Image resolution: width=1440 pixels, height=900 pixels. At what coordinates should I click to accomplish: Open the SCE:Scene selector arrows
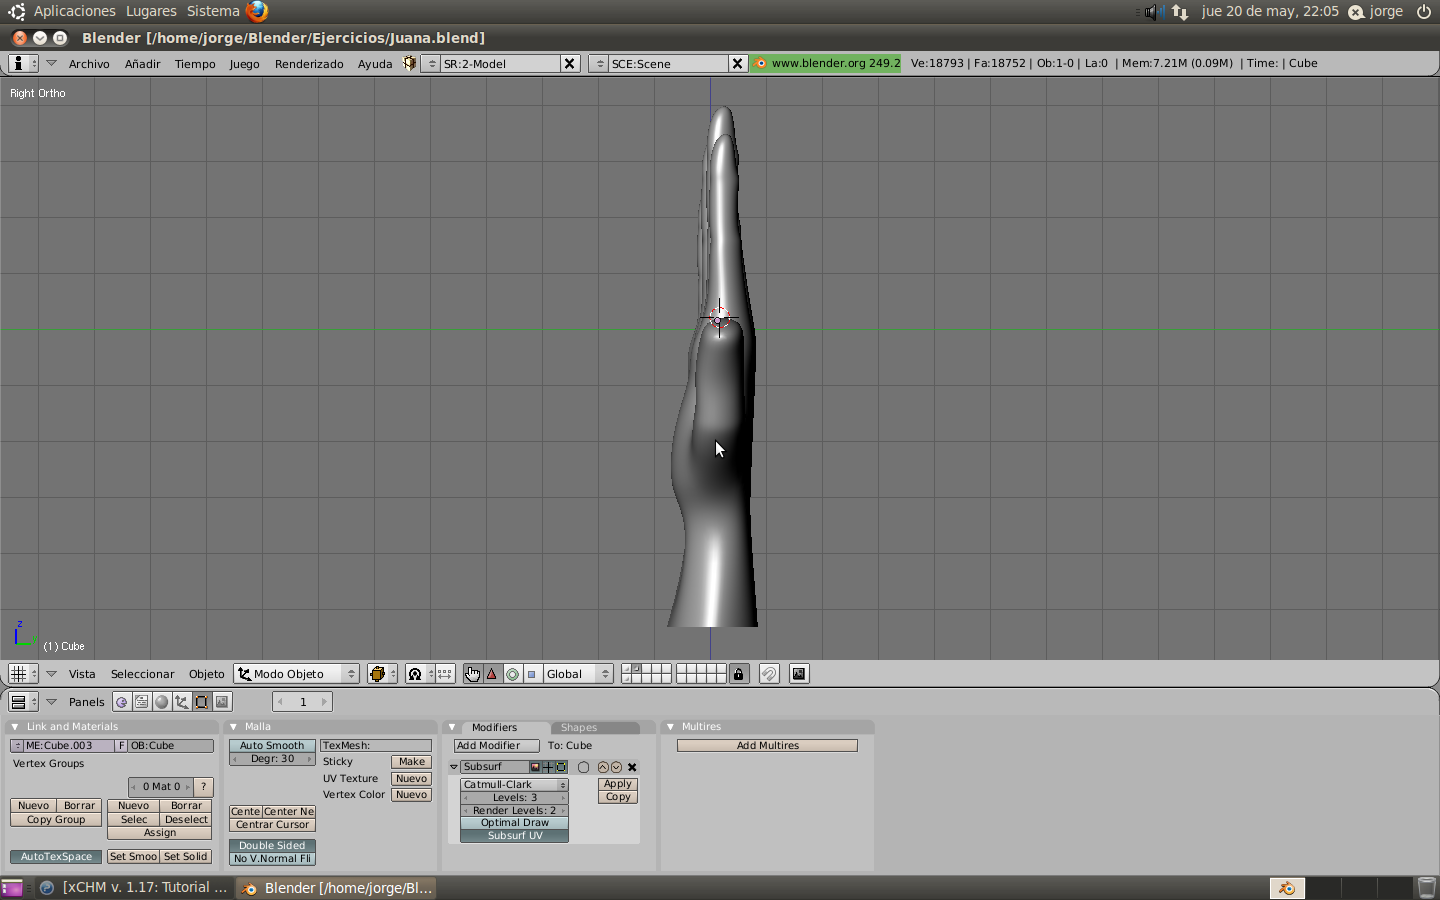click(599, 63)
